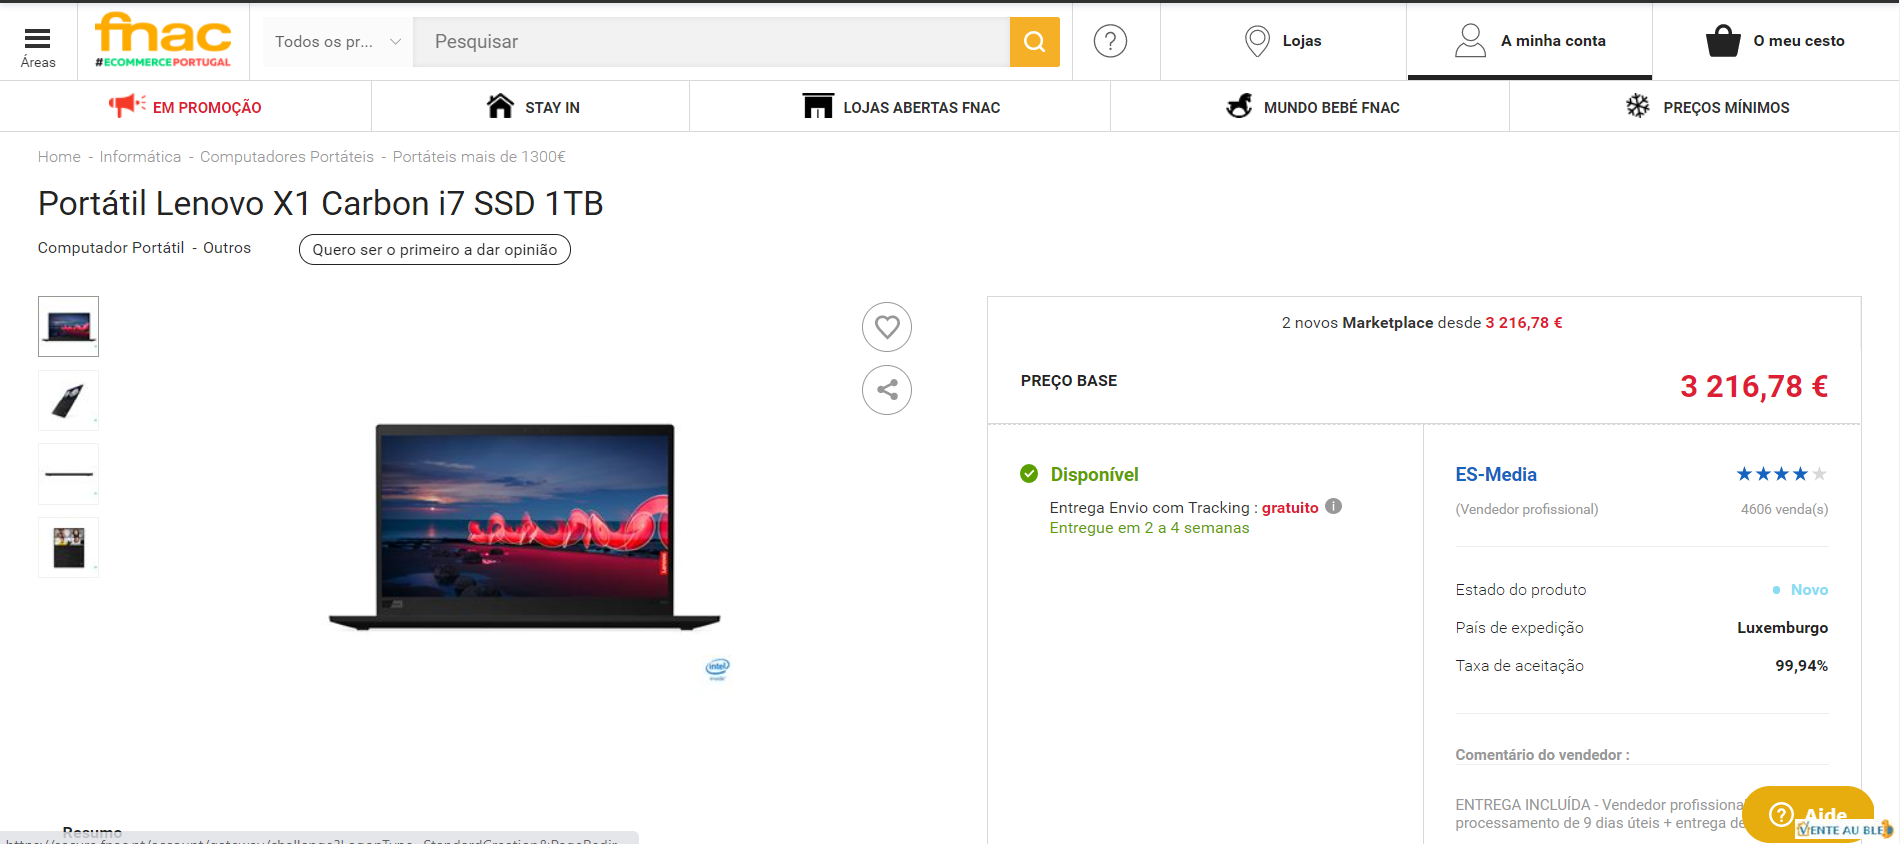Image resolution: width=1900 pixels, height=844 pixels.
Task: Click the main Lenovo laptop product image
Action: 525,527
